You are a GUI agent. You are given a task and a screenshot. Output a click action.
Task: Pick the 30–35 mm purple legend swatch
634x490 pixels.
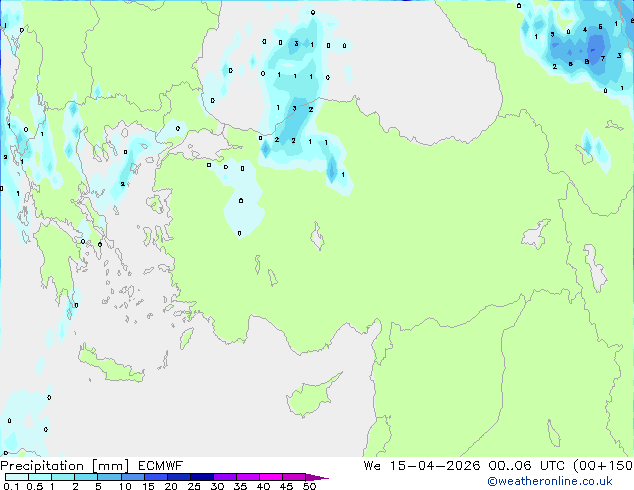(225, 477)
